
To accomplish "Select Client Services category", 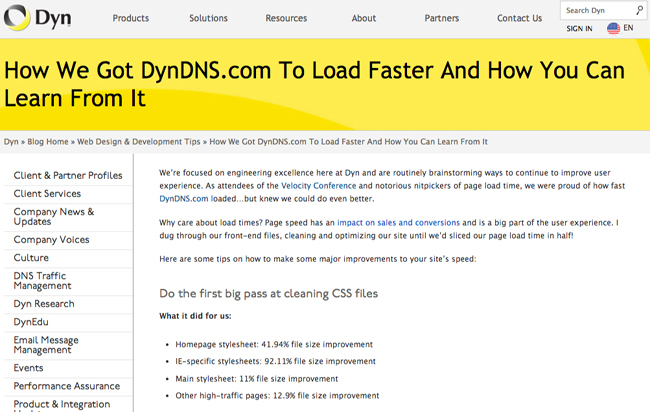I will pyautogui.click(x=47, y=194).
